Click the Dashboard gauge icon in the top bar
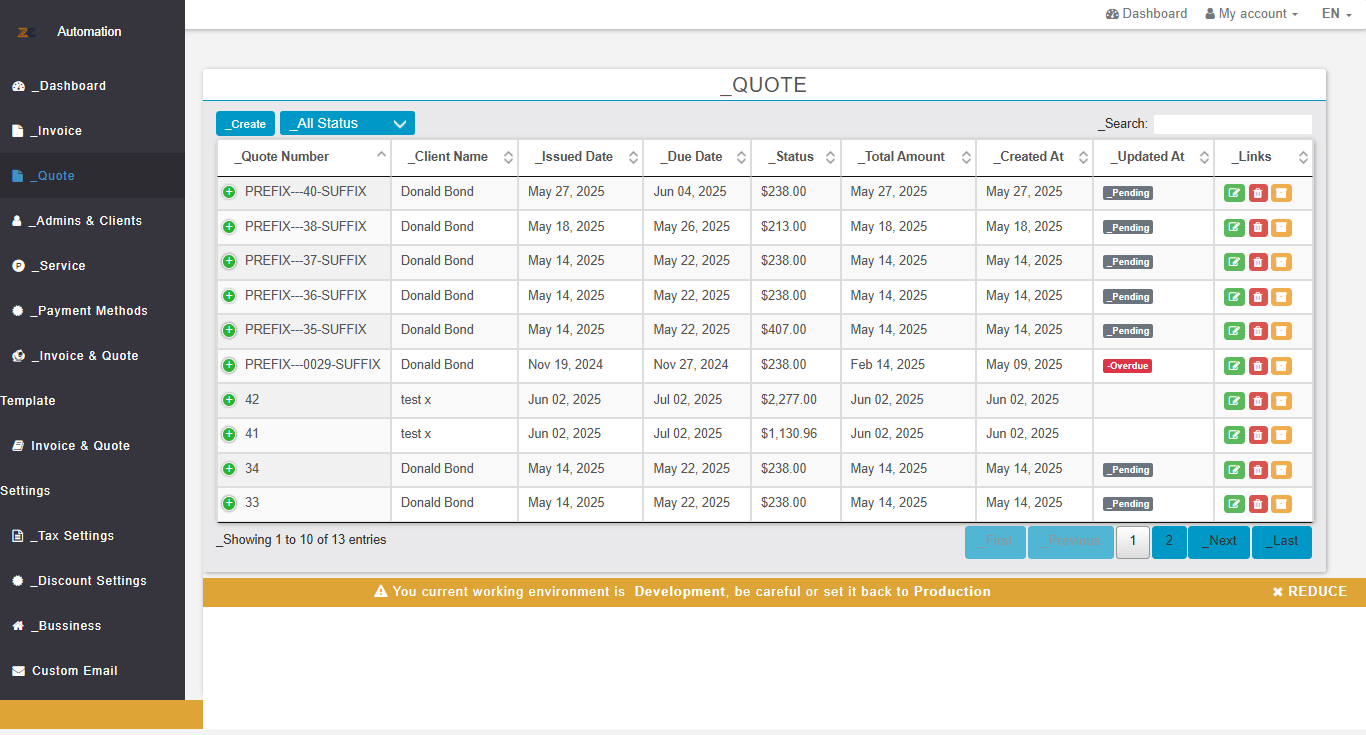 [x=1112, y=14]
